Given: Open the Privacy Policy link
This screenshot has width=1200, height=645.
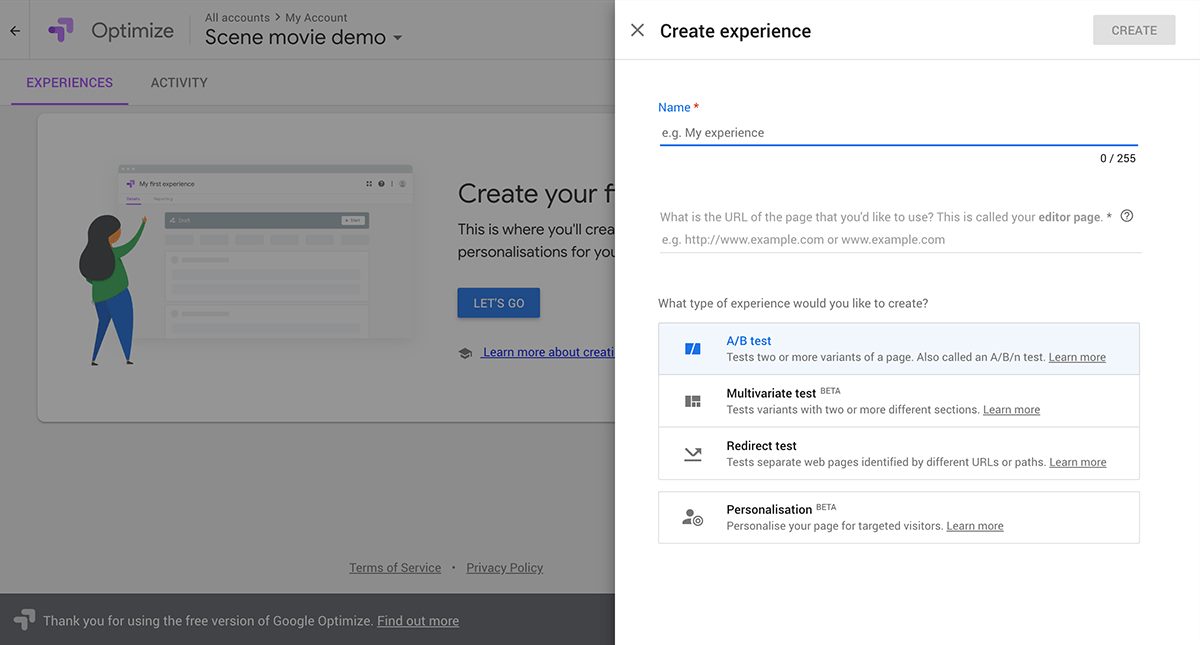Looking at the screenshot, I should (x=505, y=568).
